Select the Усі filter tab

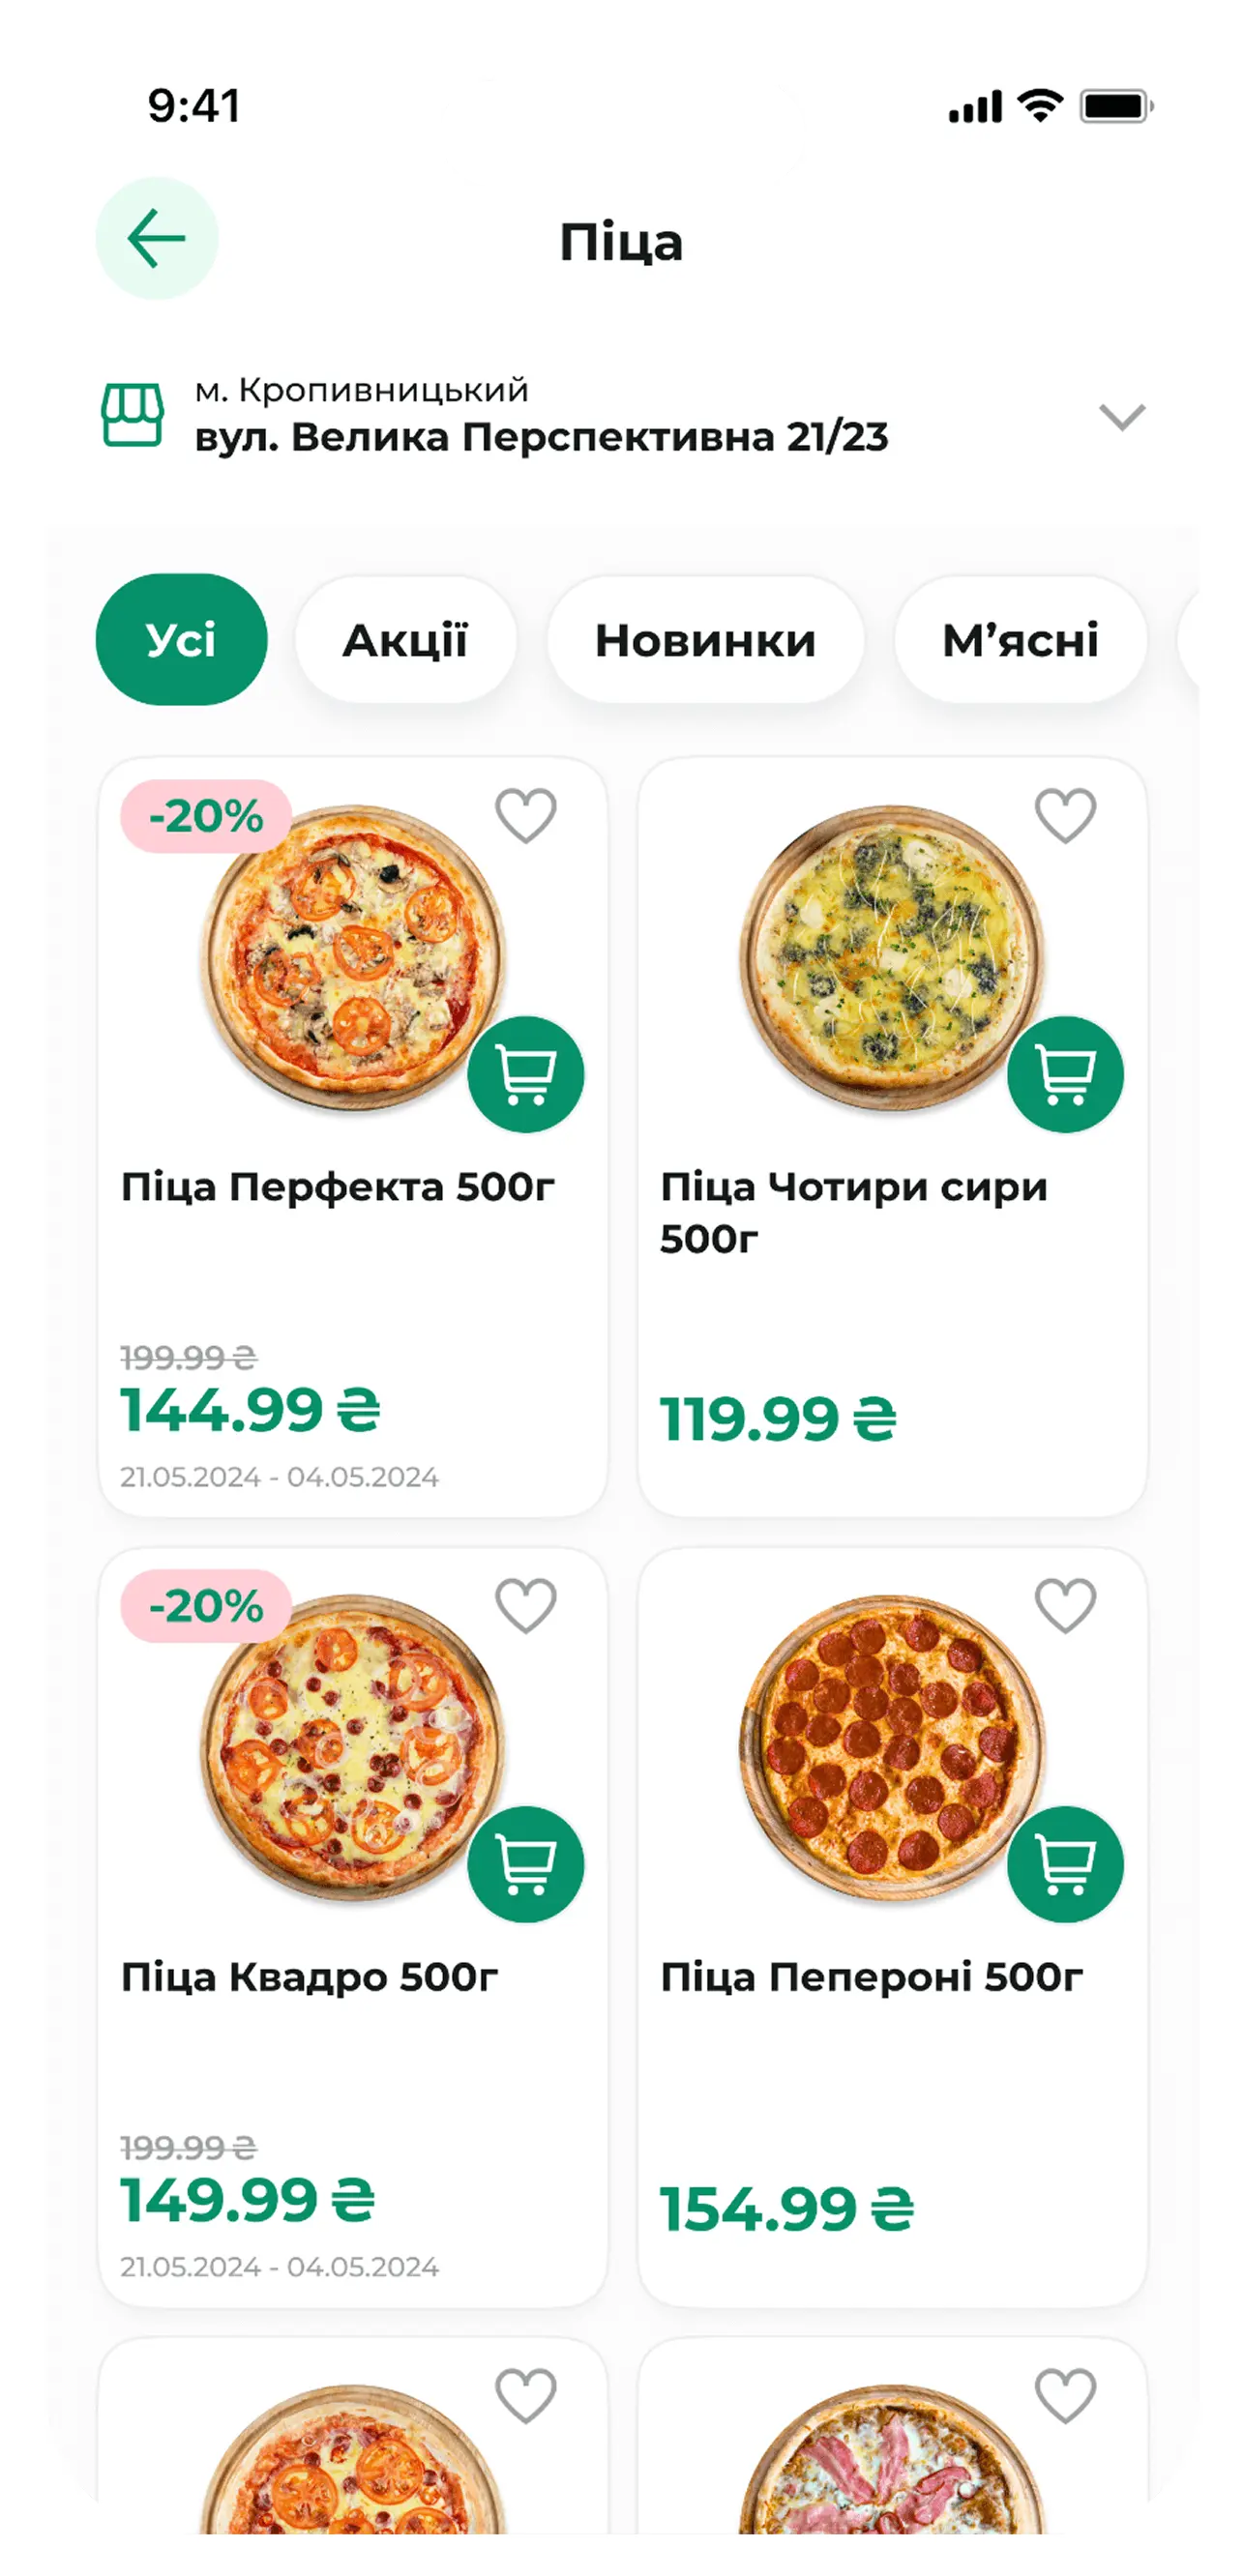(x=181, y=640)
